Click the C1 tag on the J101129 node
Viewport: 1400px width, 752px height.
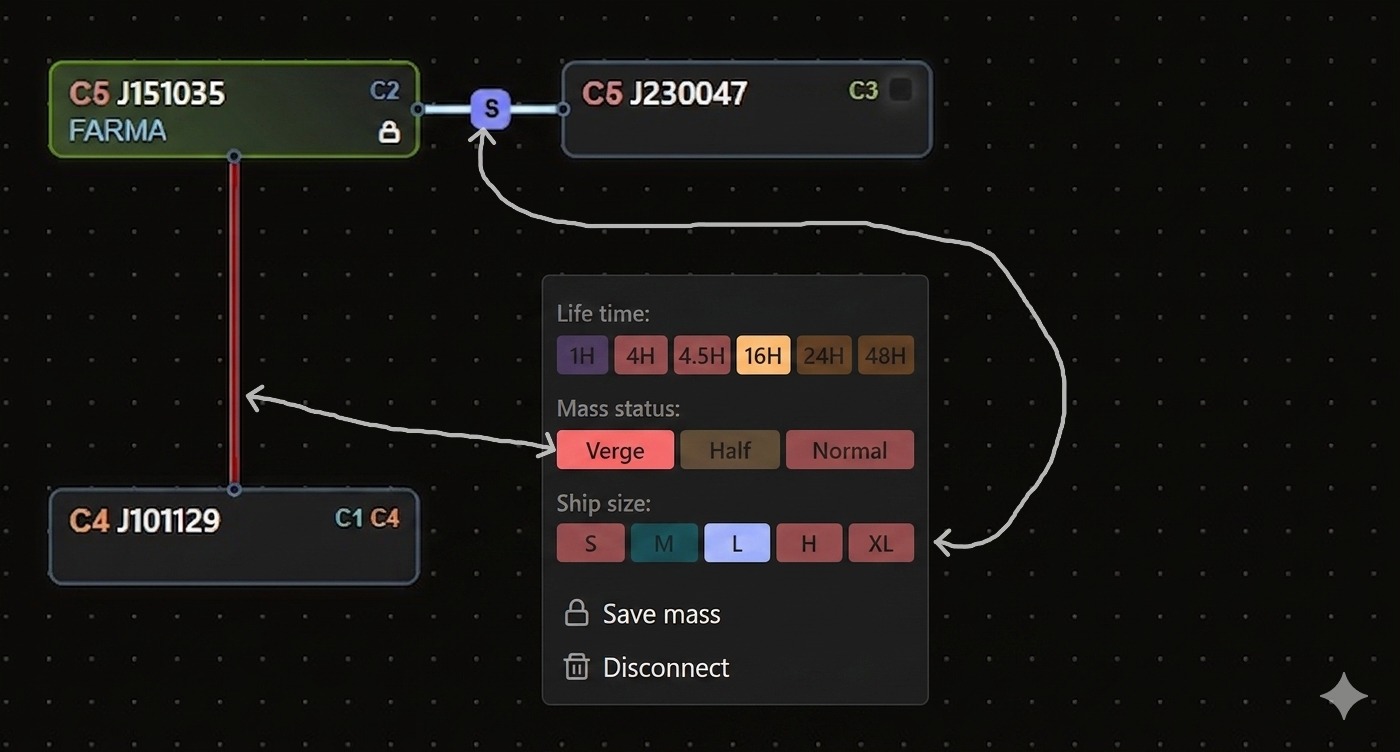(x=349, y=518)
